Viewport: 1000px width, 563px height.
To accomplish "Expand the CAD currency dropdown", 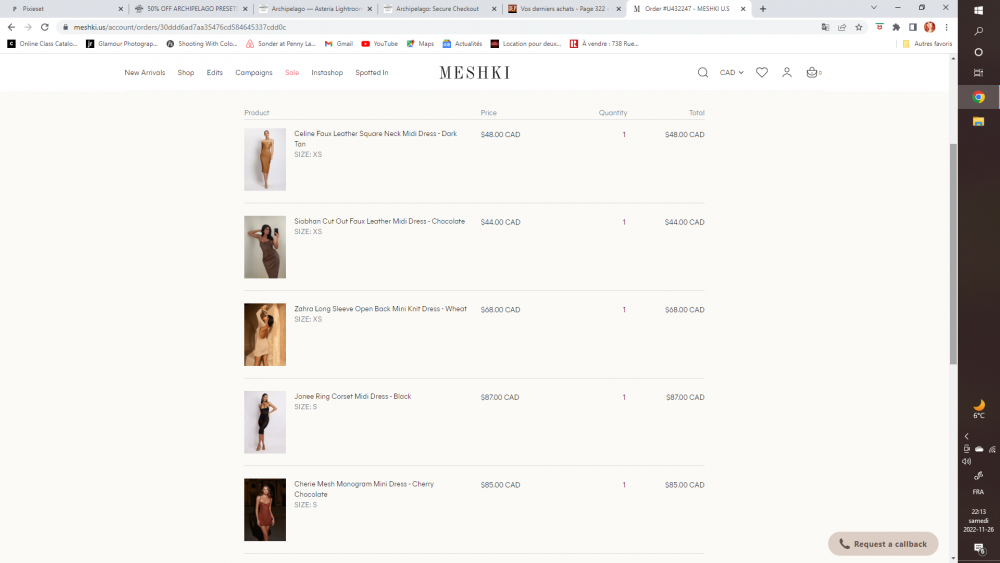I will pyautogui.click(x=732, y=73).
